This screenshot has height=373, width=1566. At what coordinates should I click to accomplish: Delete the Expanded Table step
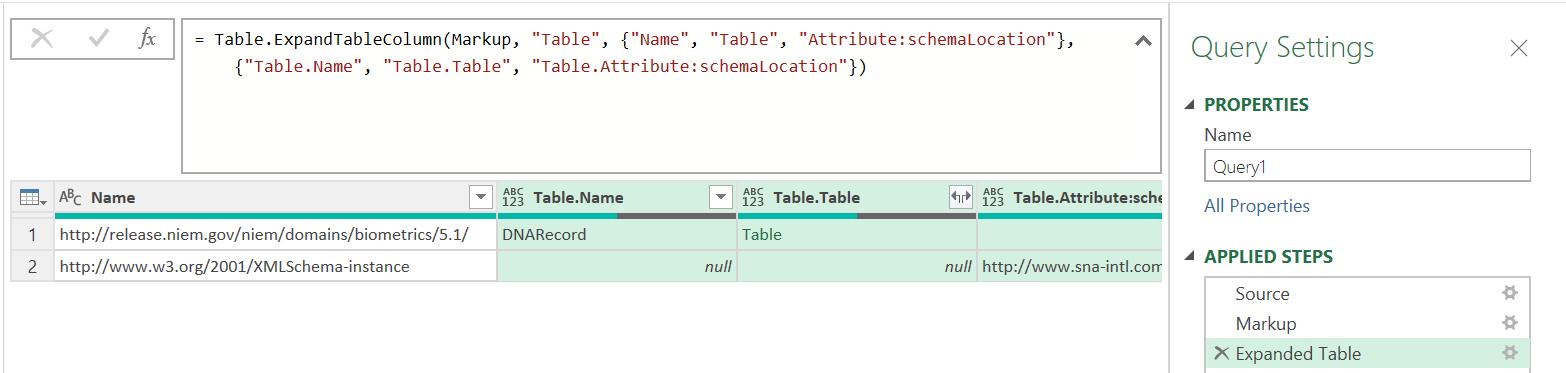pos(1221,353)
